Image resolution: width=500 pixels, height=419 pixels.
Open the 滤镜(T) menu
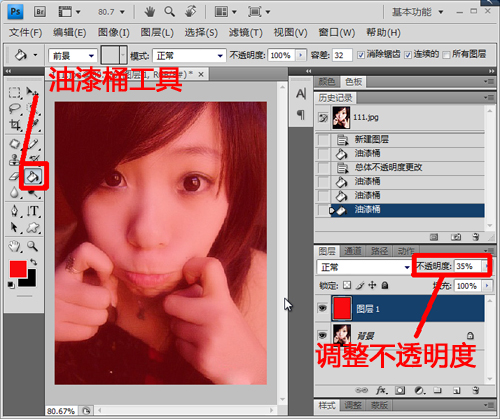246,33
